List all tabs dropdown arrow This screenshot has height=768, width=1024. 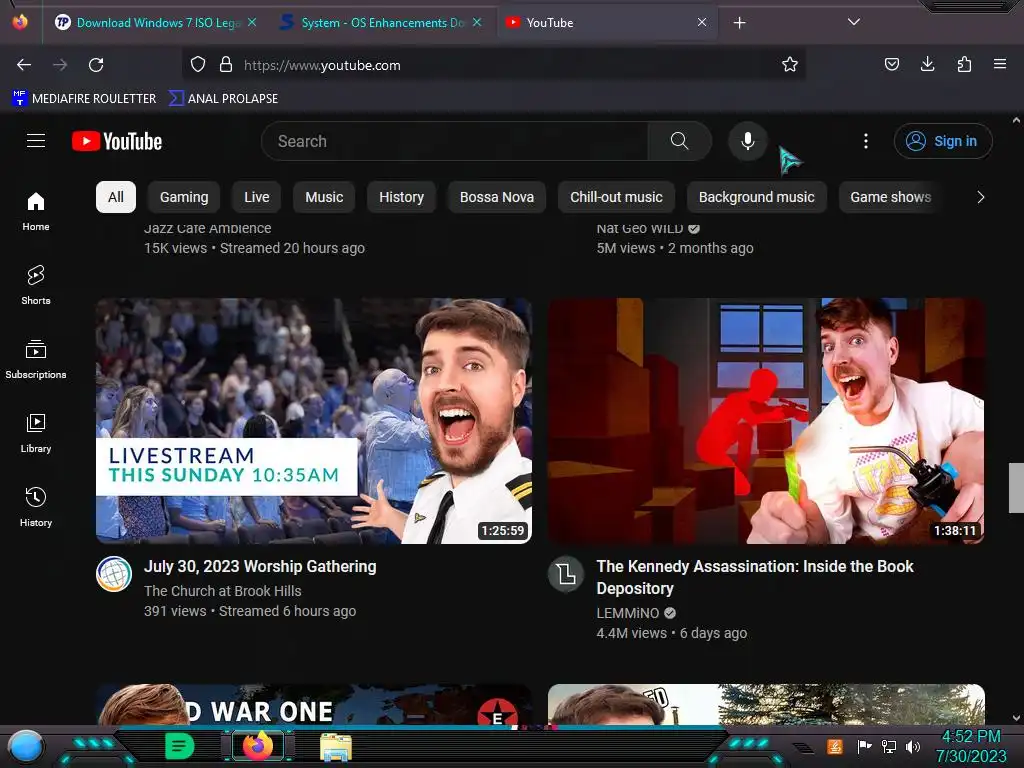pyautogui.click(x=854, y=22)
